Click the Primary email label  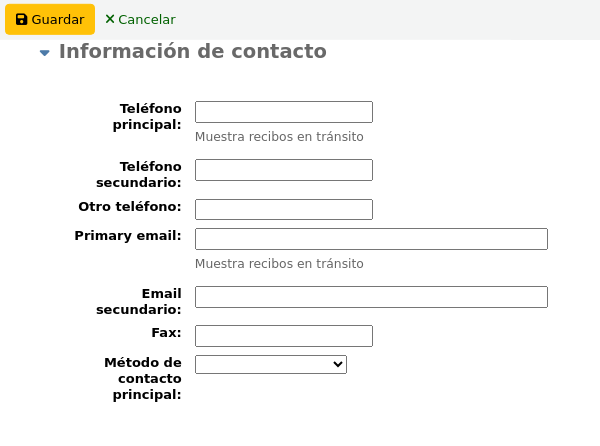tap(128, 236)
